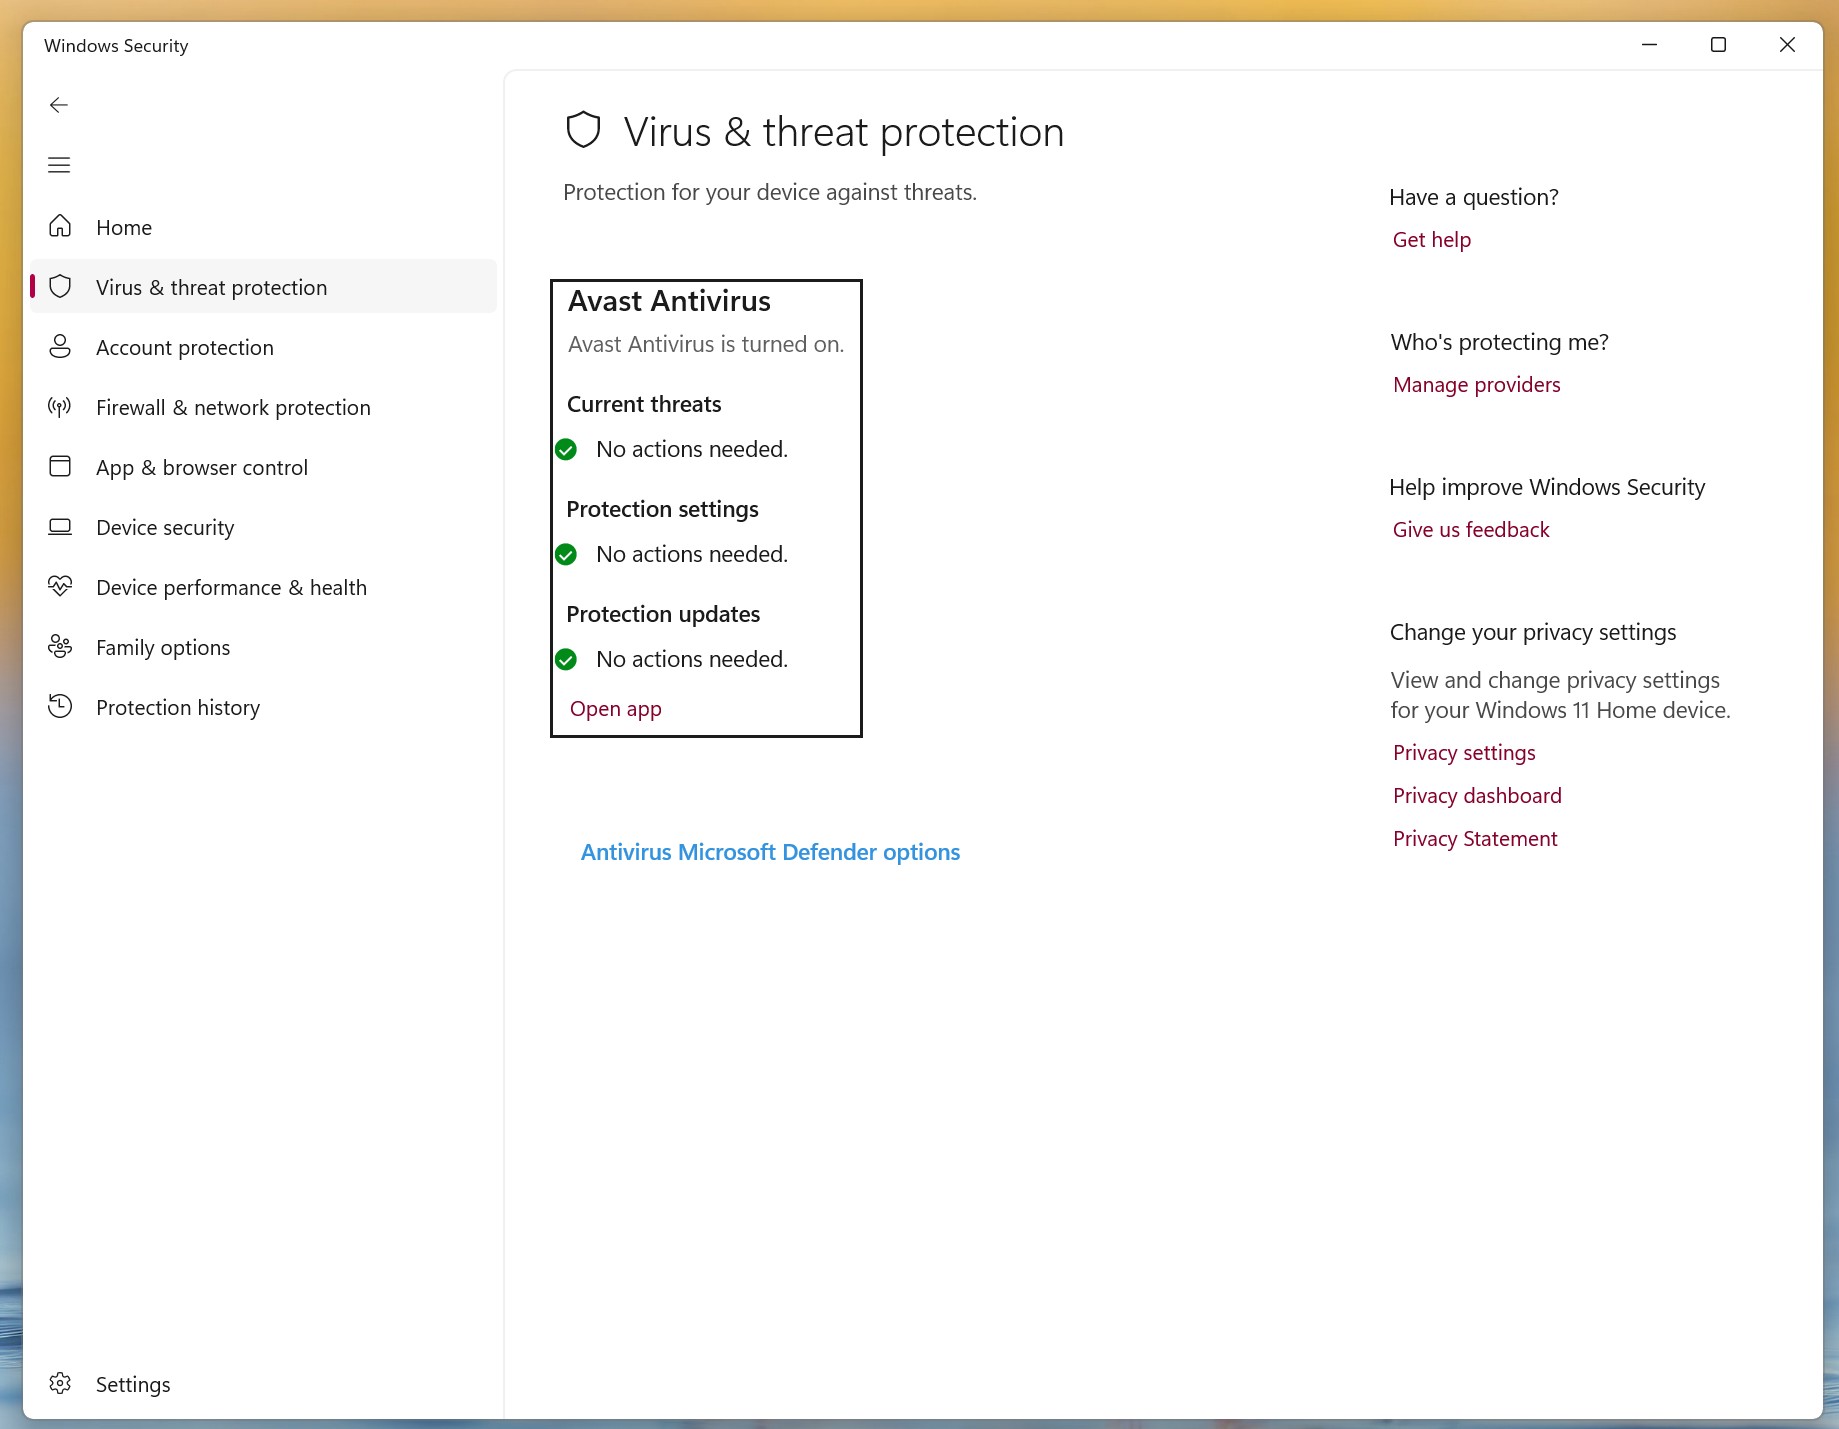Screen dimensions: 1839x1429
Task: Expand Antivirus Microsoft Defender options
Action: coord(770,852)
